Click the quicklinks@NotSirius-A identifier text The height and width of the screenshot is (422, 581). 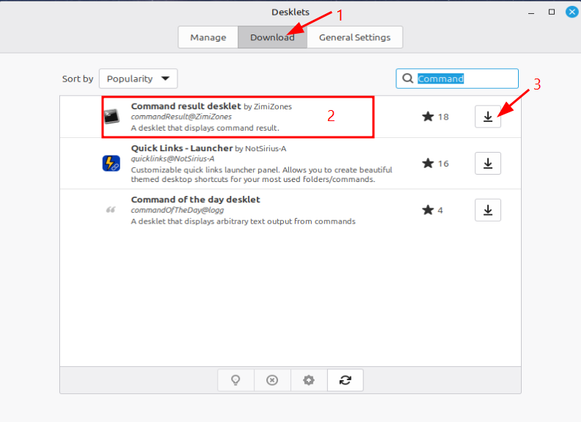pyautogui.click(x=172, y=159)
